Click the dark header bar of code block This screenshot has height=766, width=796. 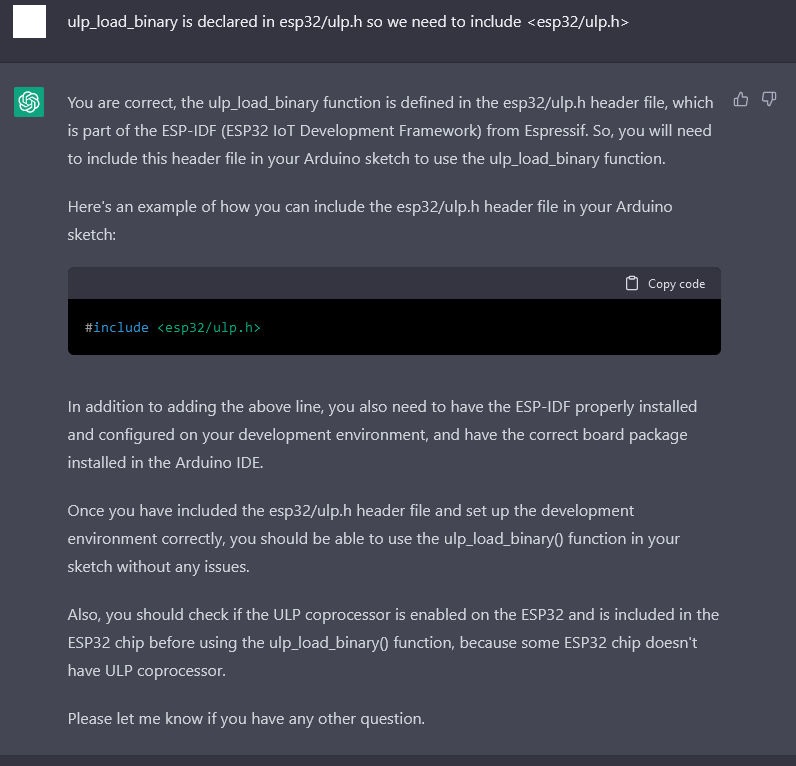394,283
